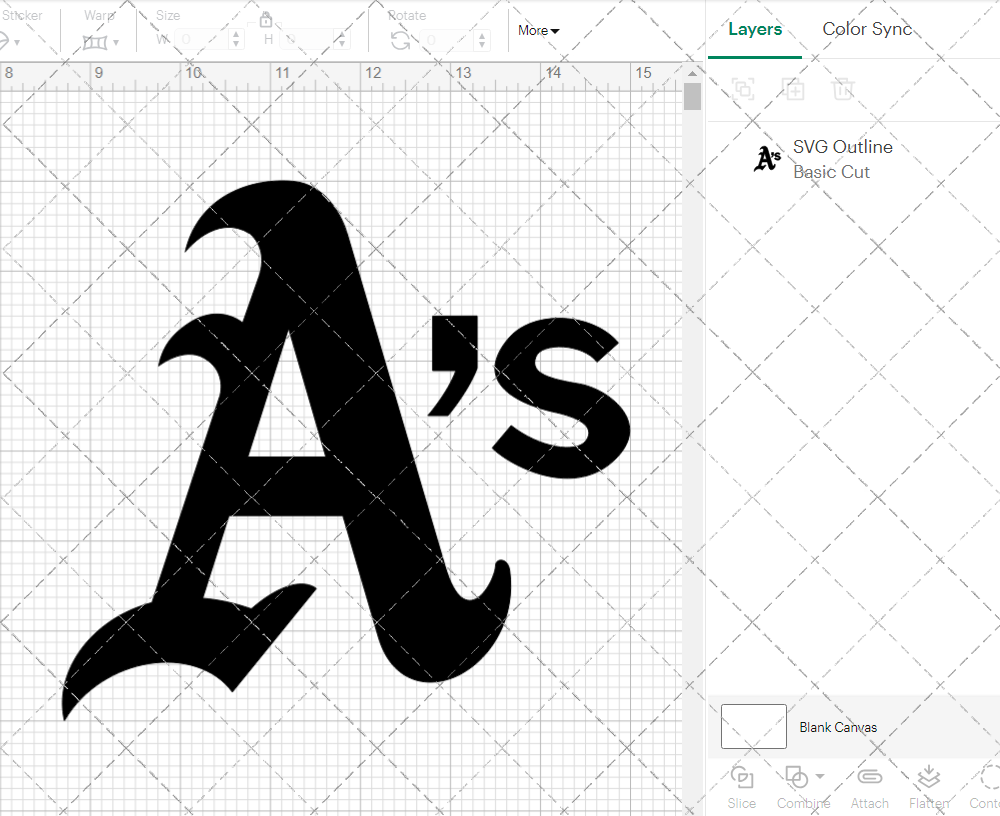Click the Rotate angle input field

(446, 40)
